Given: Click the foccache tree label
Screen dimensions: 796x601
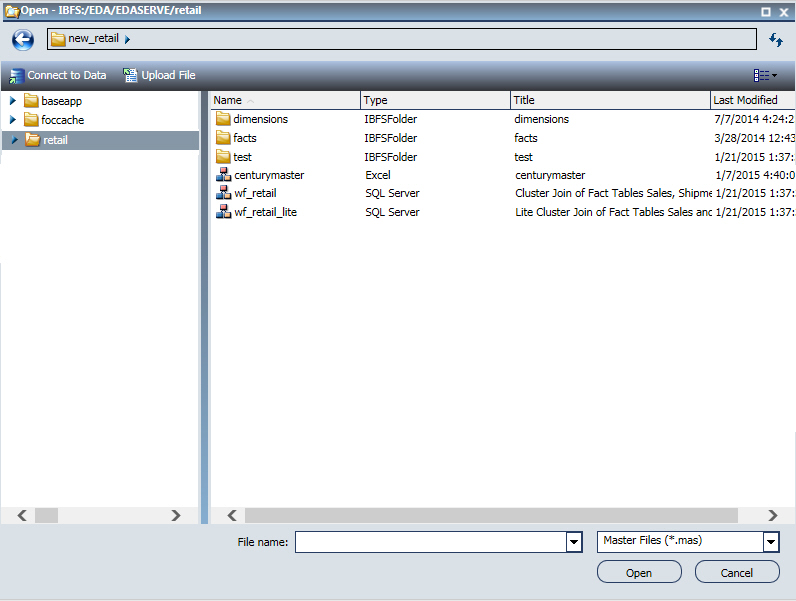Looking at the screenshot, I should coord(62,120).
